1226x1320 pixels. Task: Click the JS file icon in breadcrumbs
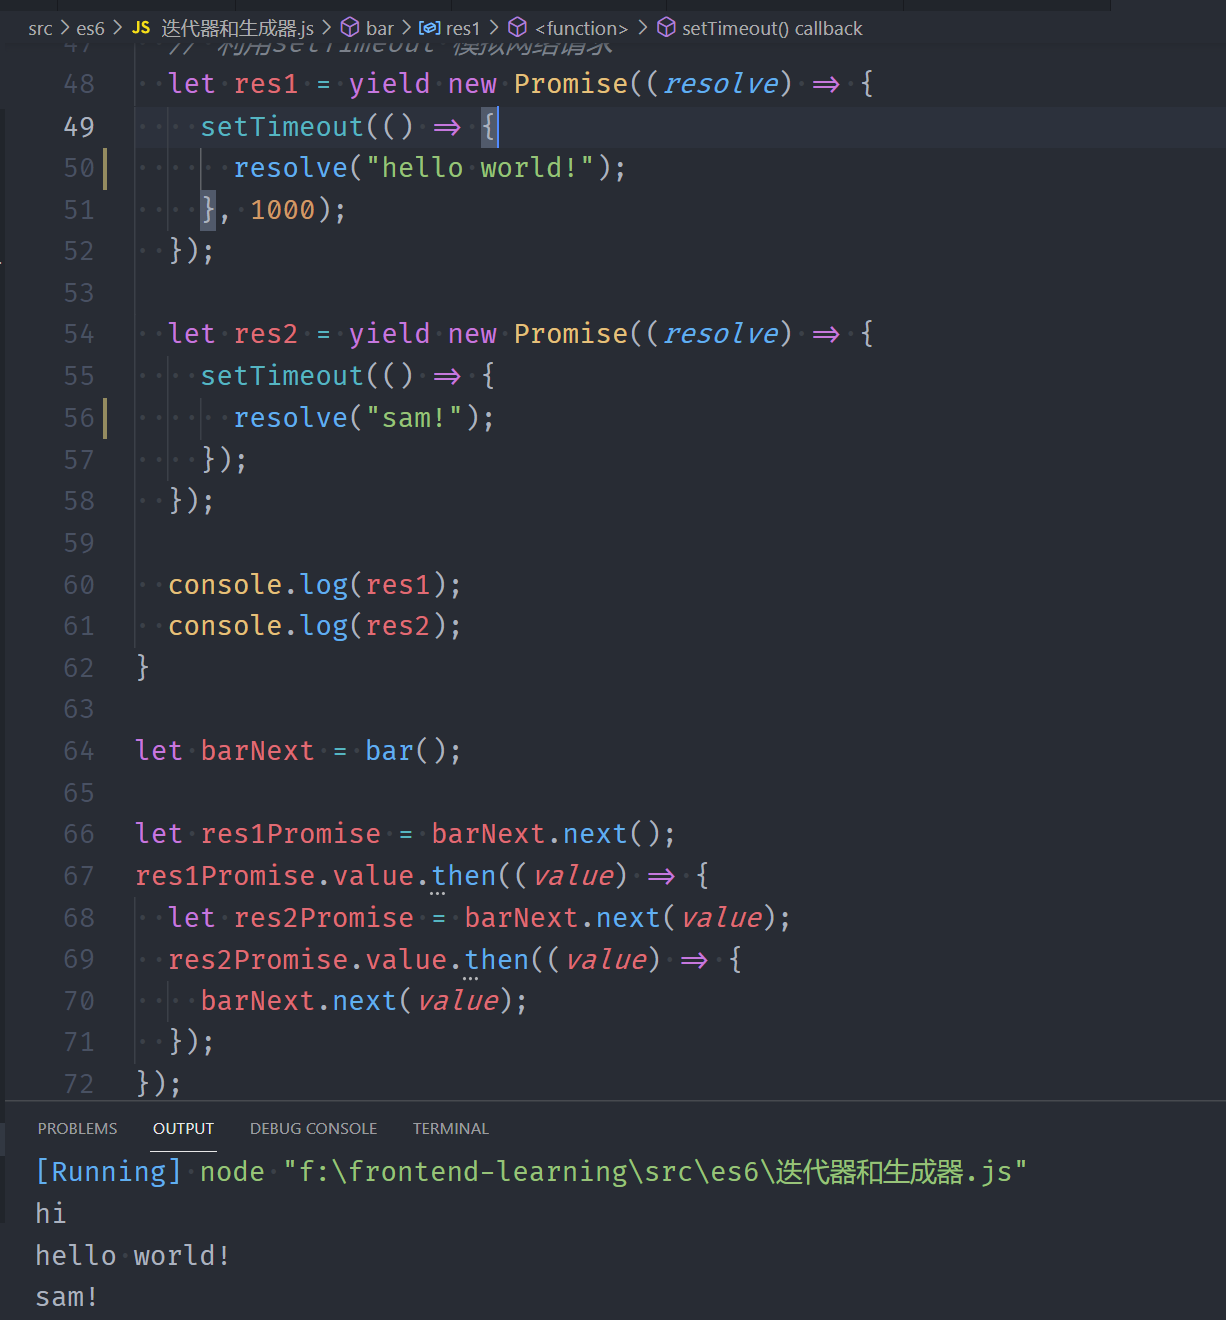pos(141,28)
